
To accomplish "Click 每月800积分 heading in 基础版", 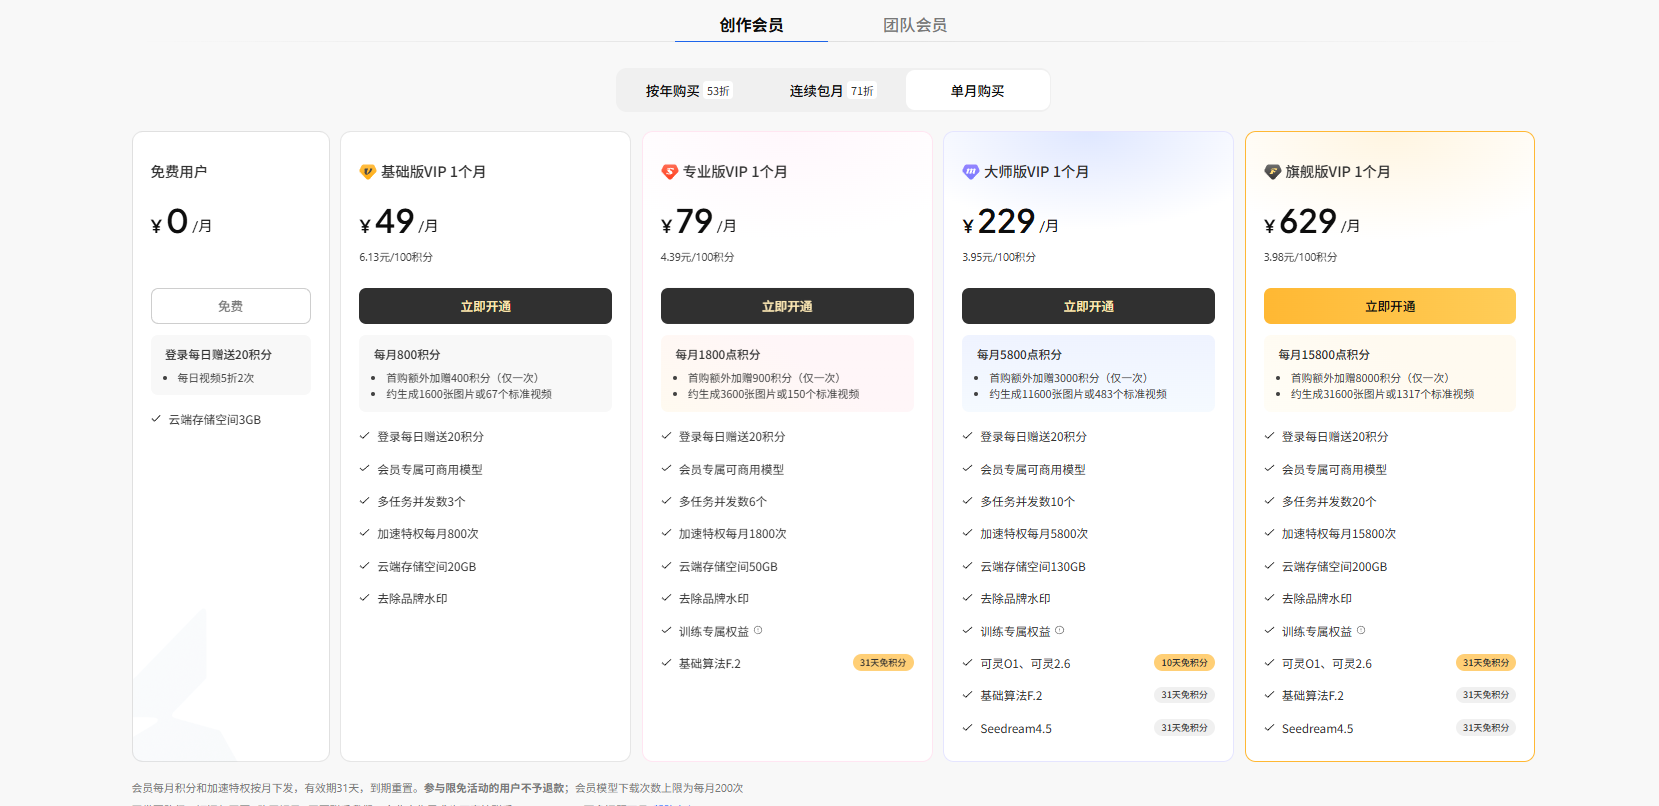I will coord(407,355).
